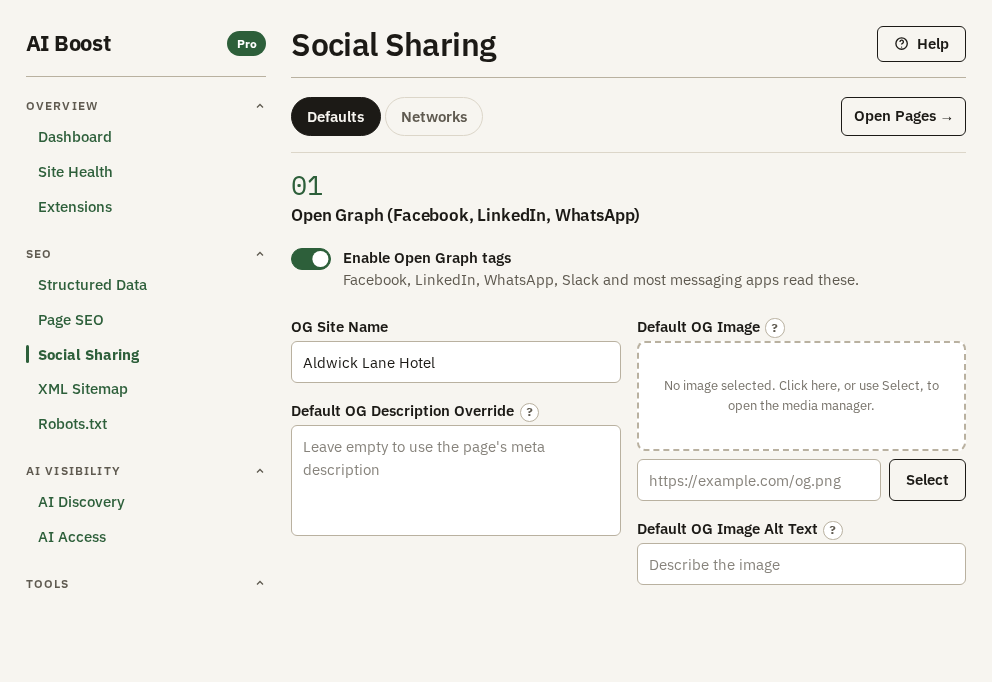The width and height of the screenshot is (992, 682).
Task: Click the Pro badge next to AI Boost
Action: tap(247, 44)
